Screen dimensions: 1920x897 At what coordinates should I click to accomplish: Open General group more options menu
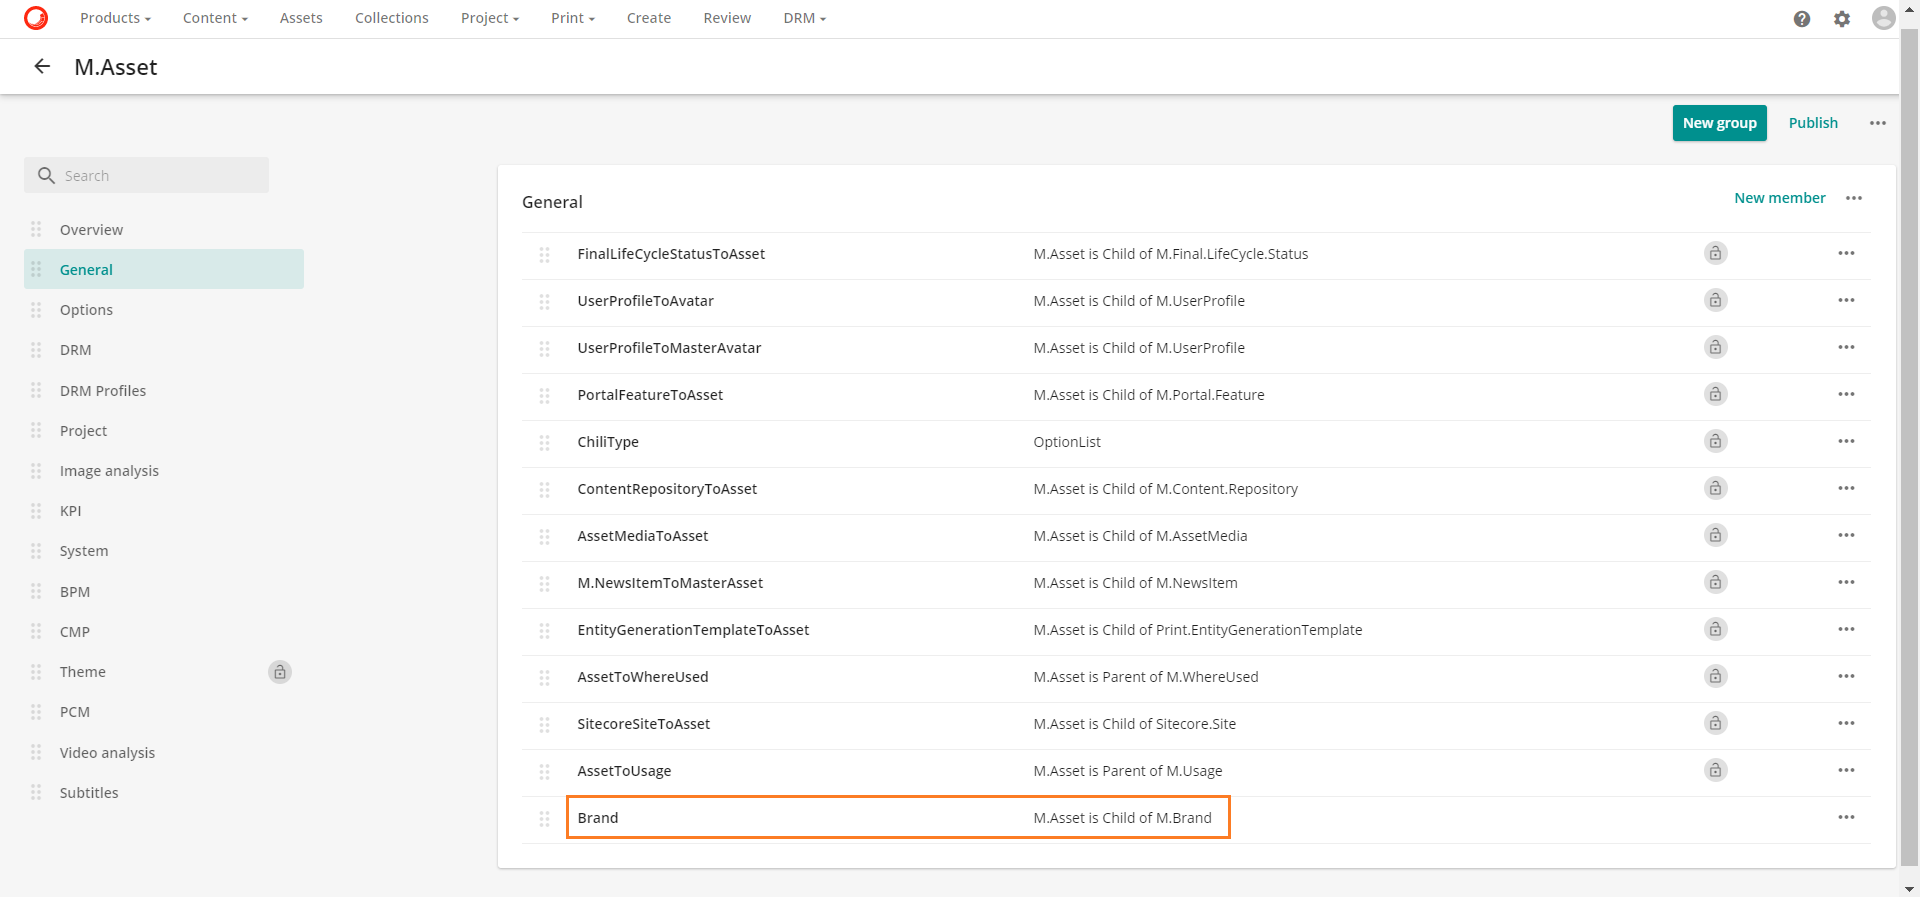[1854, 198]
